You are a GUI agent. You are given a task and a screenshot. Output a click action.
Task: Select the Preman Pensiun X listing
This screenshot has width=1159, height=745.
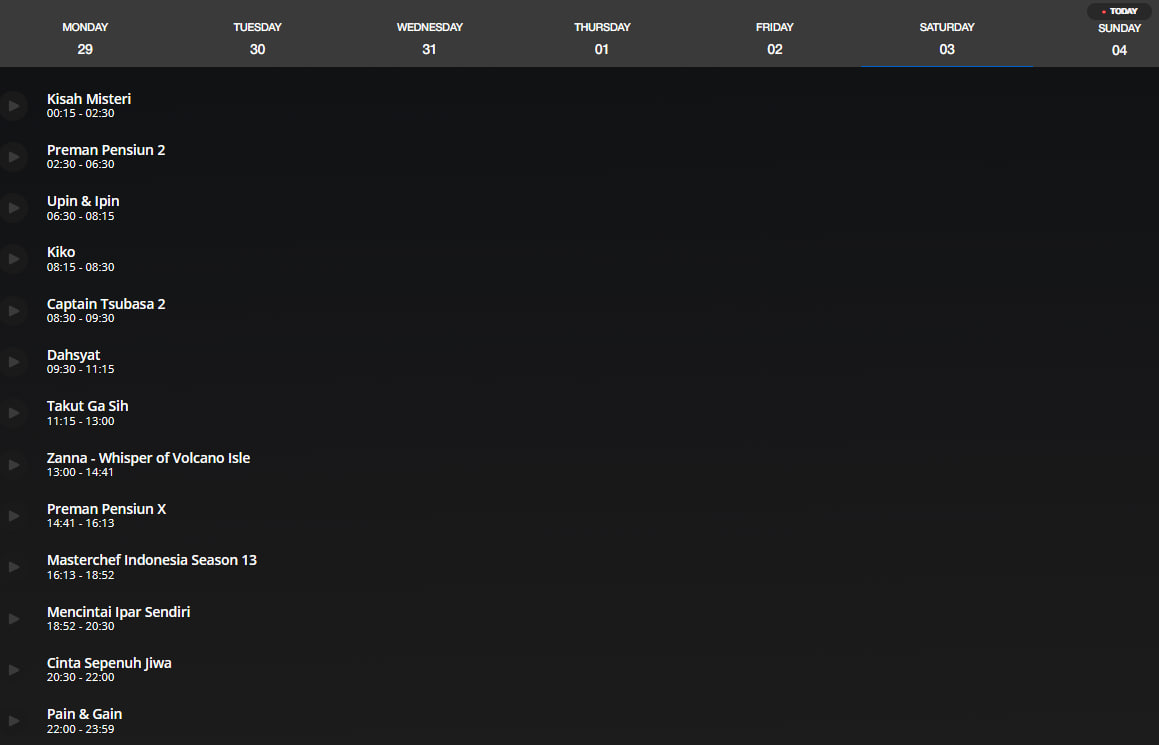[106, 509]
